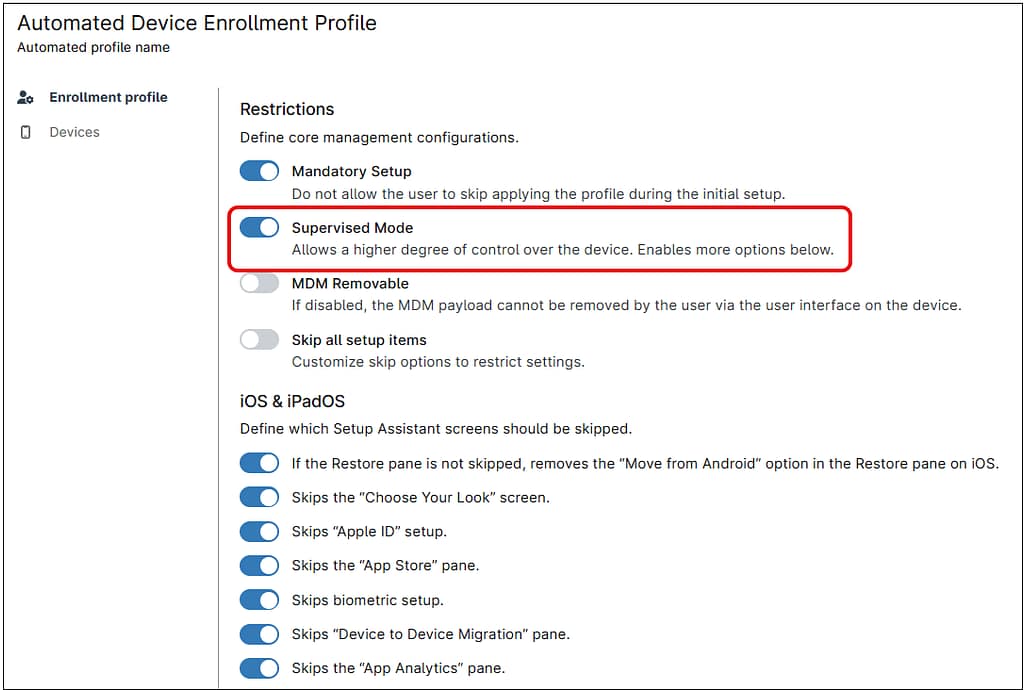Switch to the Devices tab
The width and height of the screenshot is (1024, 690).
click(x=74, y=132)
